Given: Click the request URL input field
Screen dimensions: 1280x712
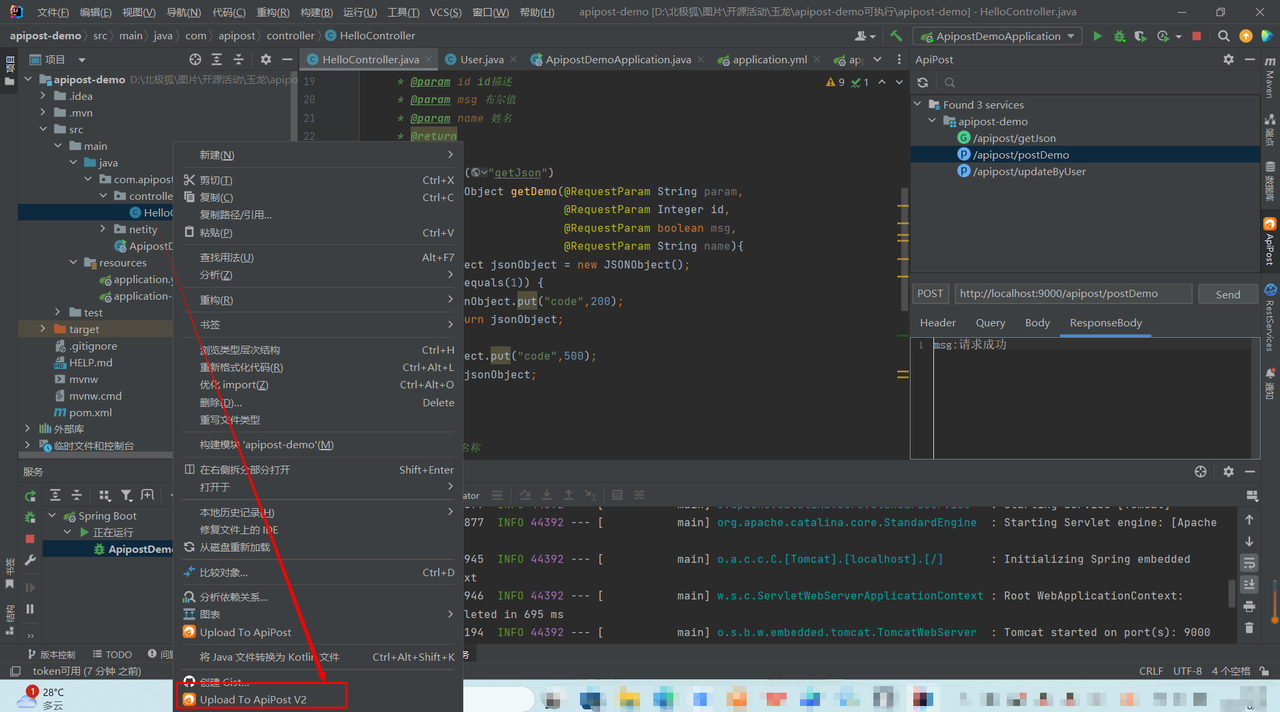Looking at the screenshot, I should tap(1073, 294).
